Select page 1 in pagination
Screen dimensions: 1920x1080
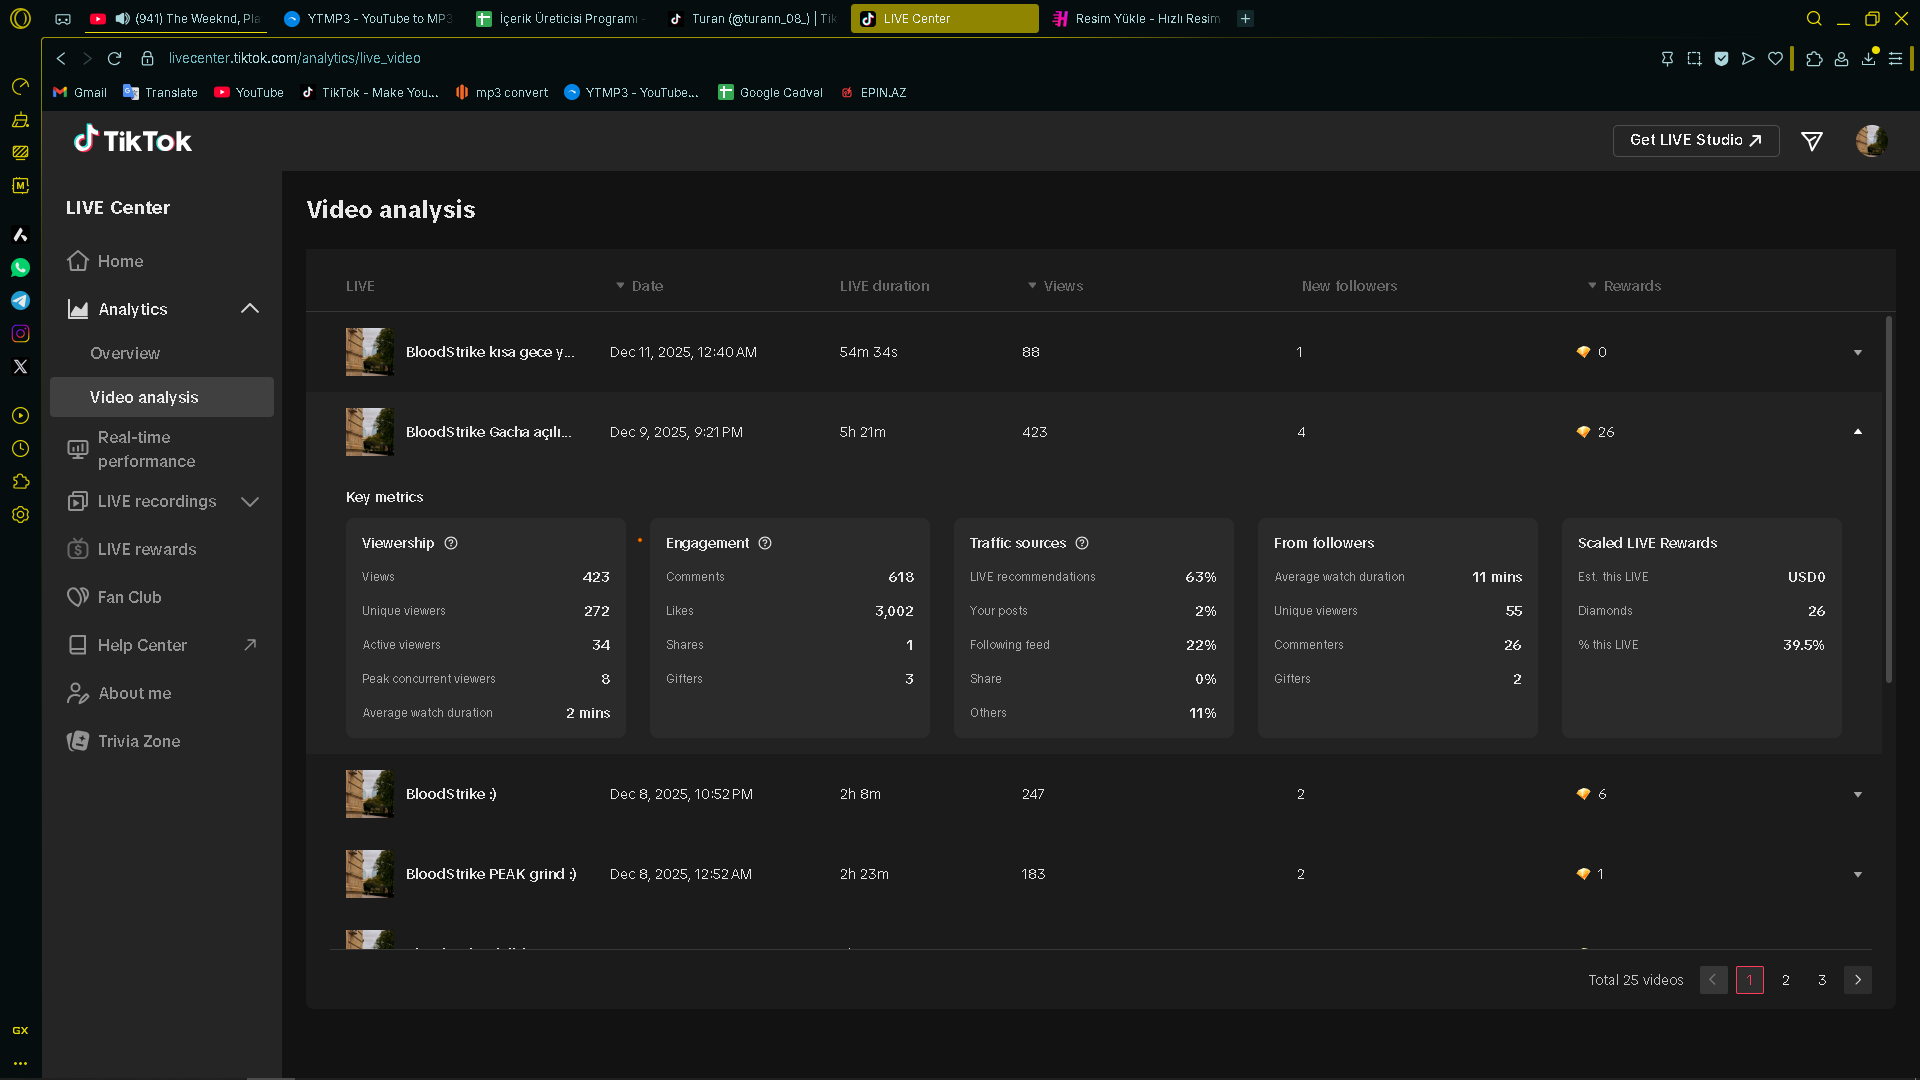(1750, 980)
